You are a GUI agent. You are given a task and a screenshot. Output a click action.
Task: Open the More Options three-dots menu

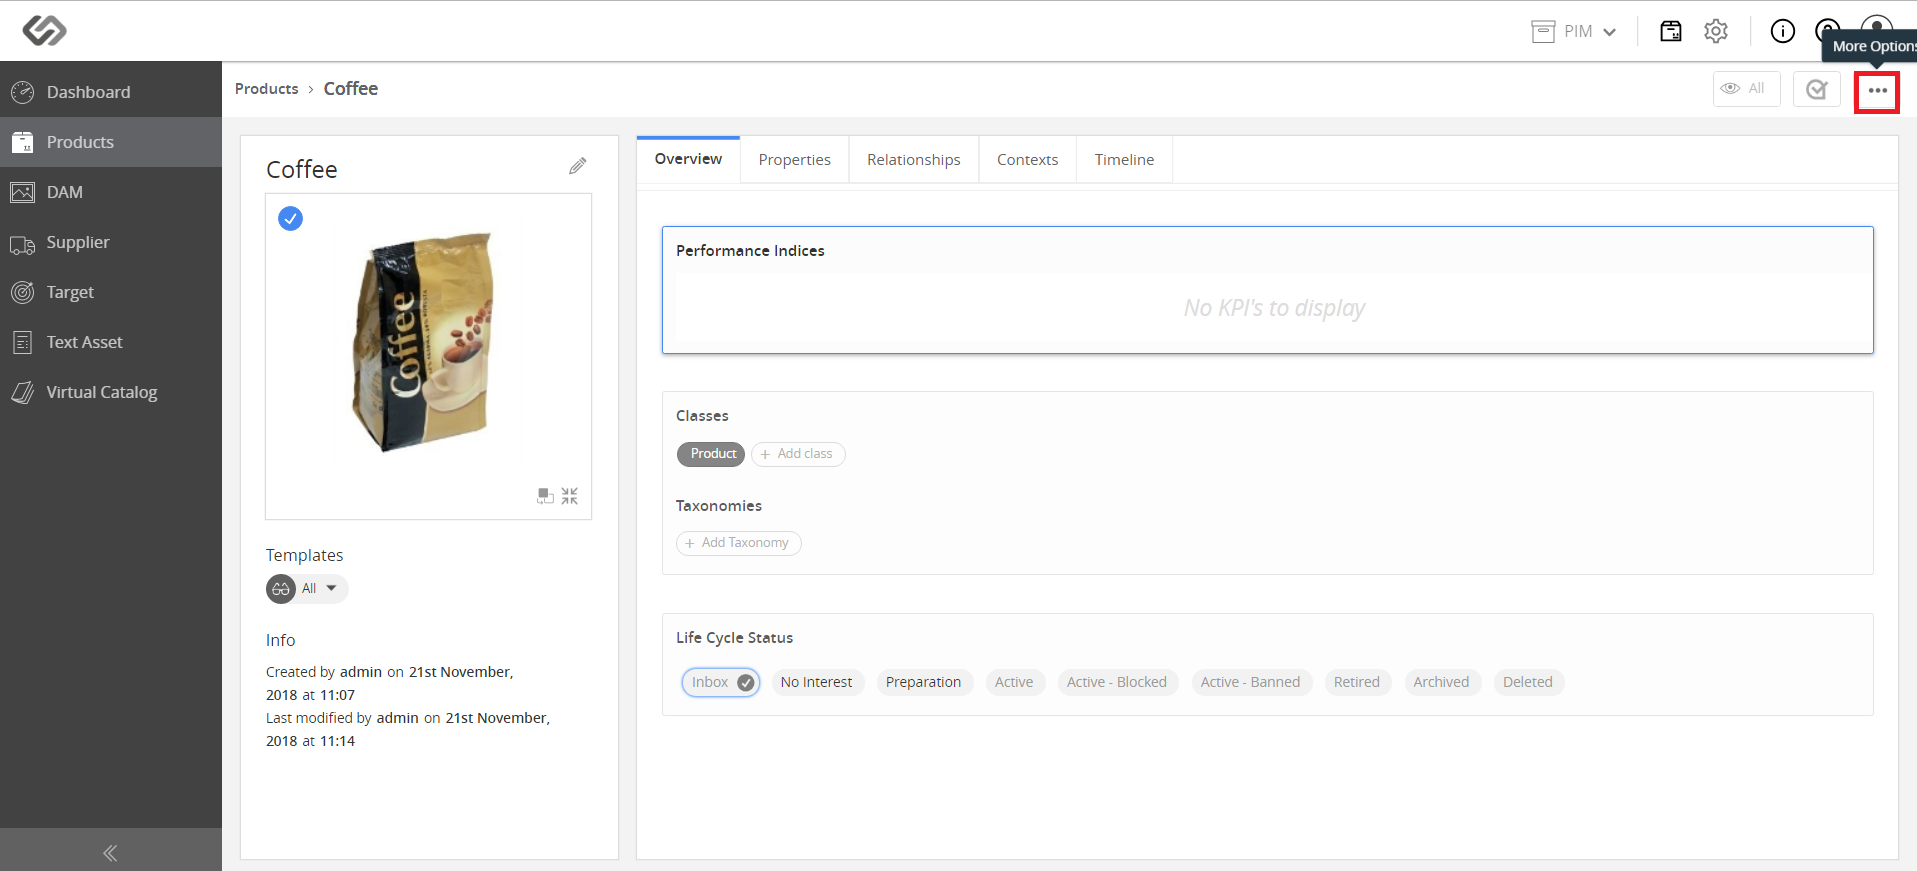(x=1877, y=91)
